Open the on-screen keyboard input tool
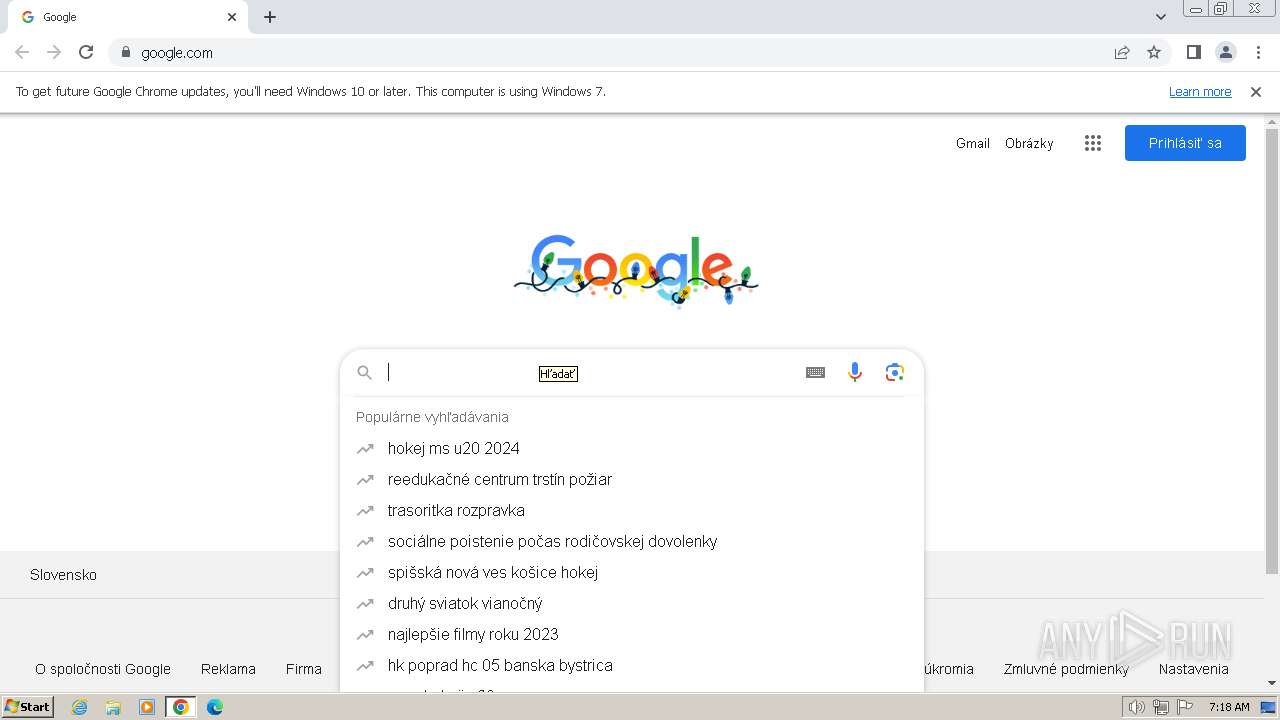Image resolution: width=1280 pixels, height=720 pixels. tap(816, 373)
